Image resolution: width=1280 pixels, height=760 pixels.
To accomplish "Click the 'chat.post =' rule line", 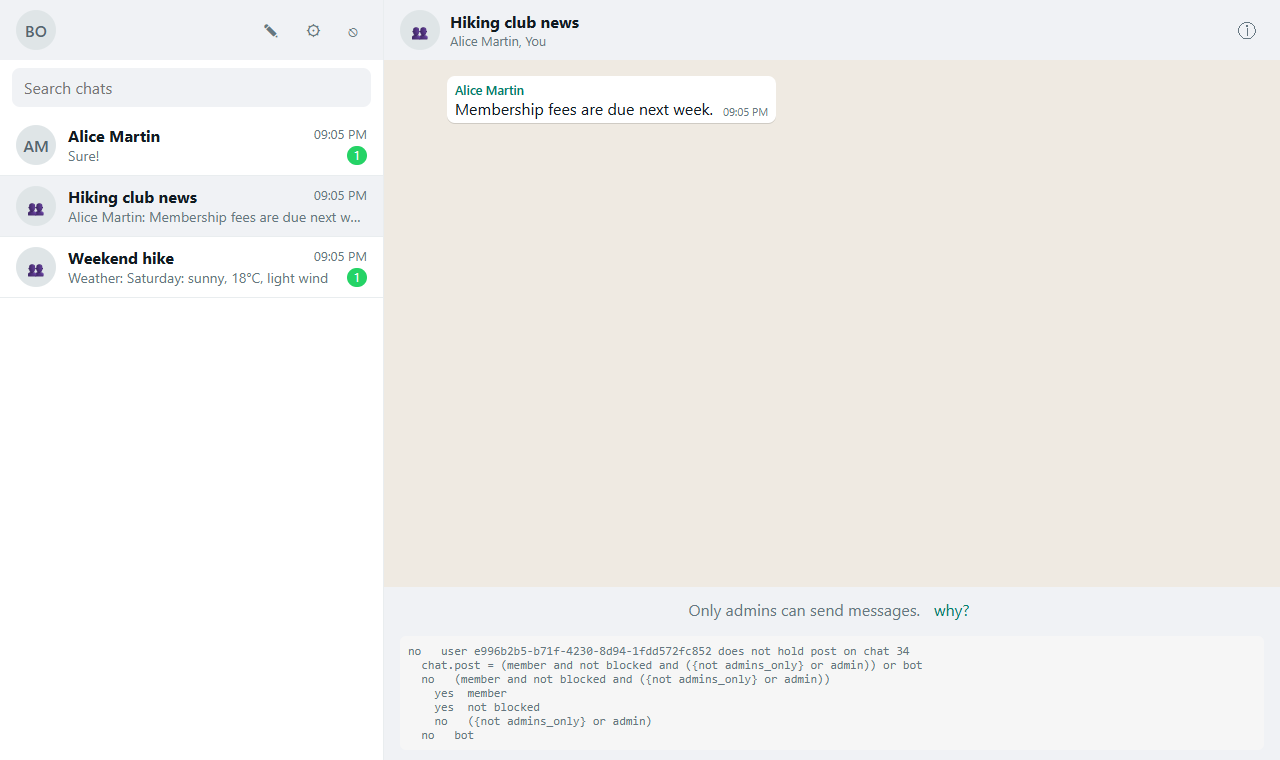I will (672, 665).
